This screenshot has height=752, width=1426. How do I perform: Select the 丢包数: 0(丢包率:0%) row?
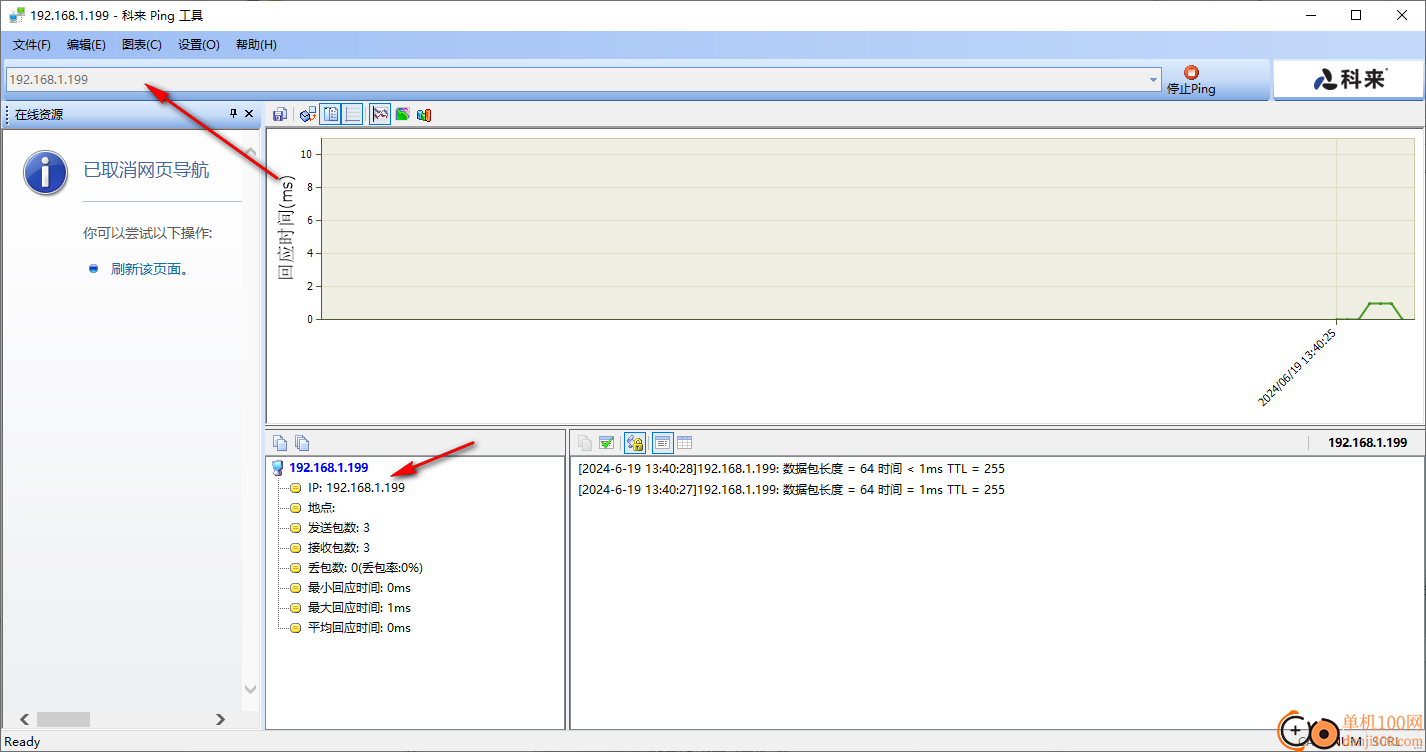(x=365, y=568)
